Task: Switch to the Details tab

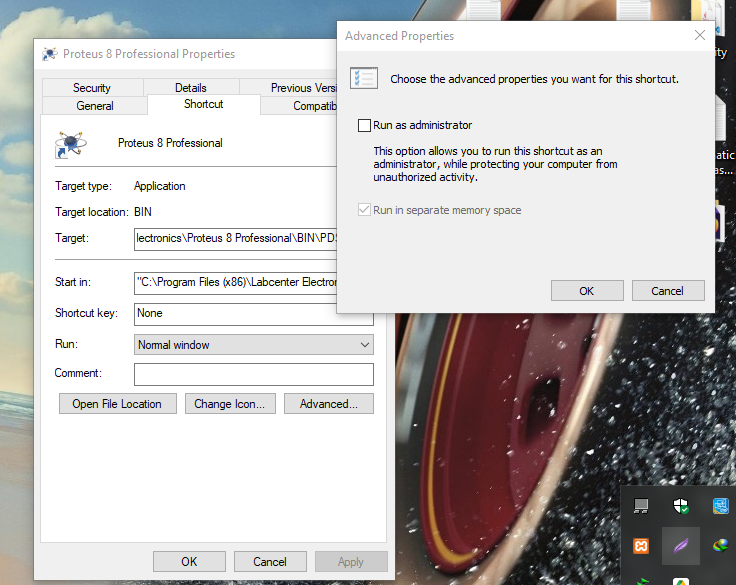Action: [x=191, y=88]
